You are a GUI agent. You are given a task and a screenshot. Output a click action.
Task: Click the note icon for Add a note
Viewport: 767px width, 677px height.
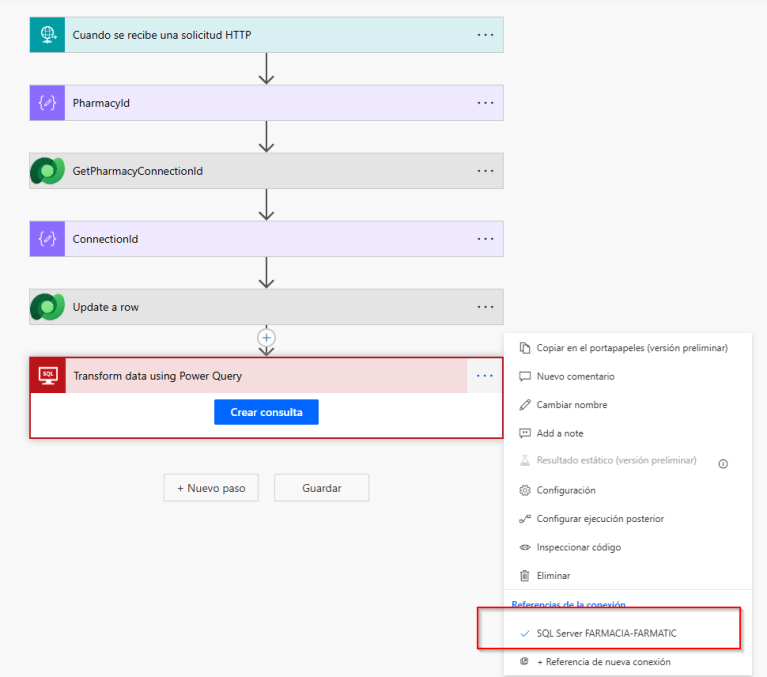tap(524, 433)
